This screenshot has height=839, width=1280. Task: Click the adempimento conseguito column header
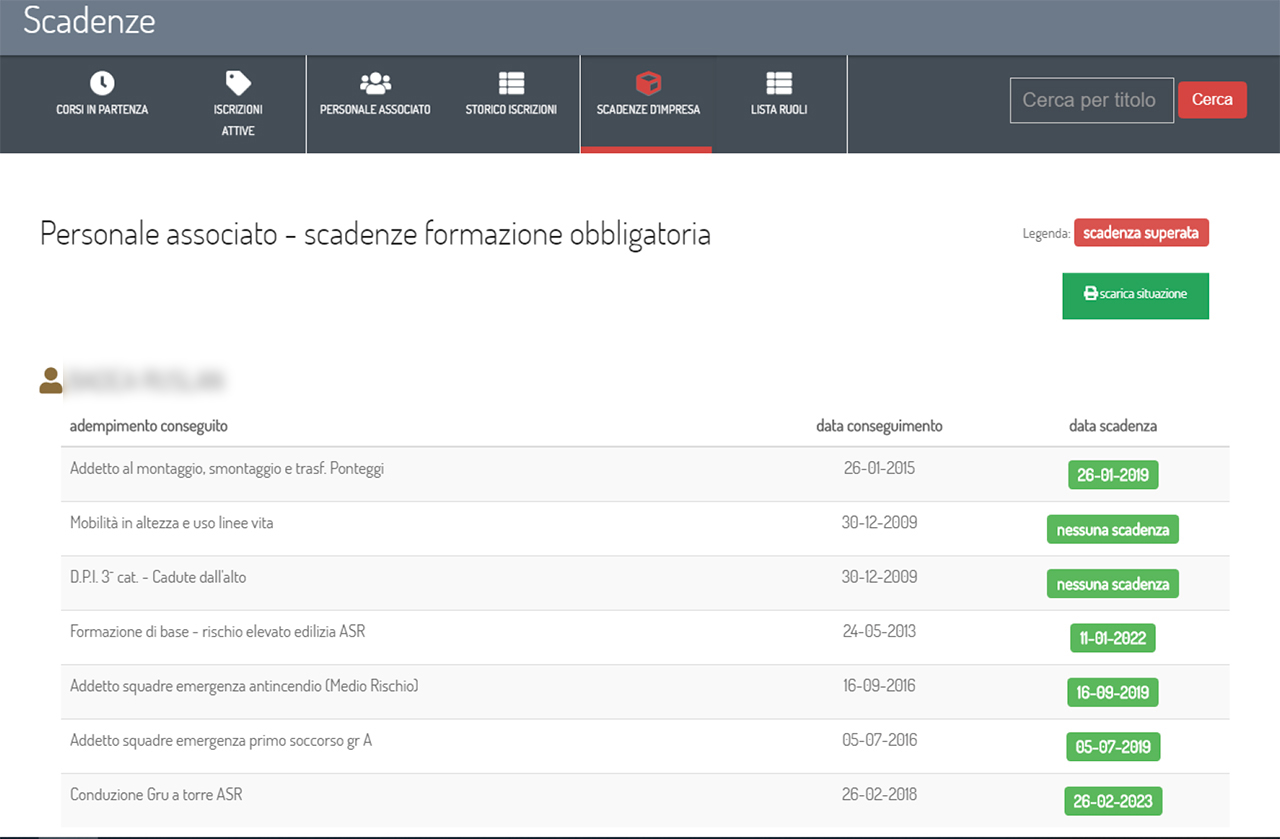149,426
